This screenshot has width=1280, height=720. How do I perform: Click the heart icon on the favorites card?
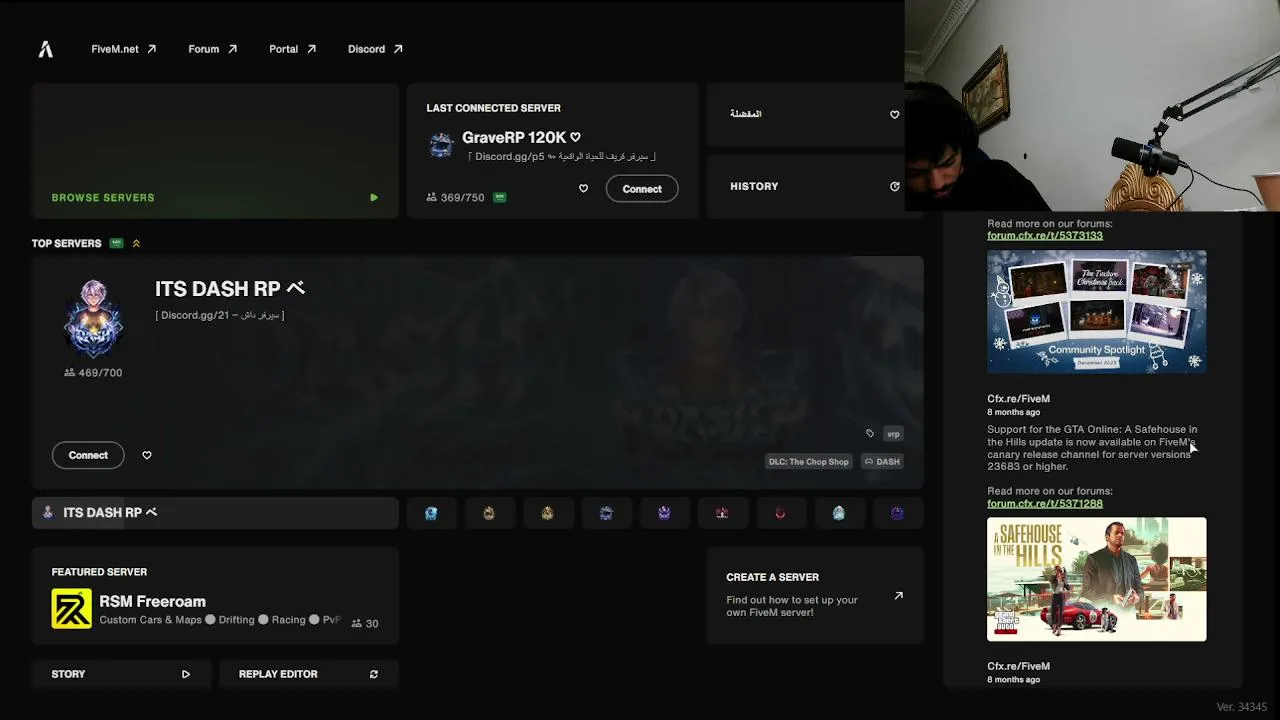(894, 114)
